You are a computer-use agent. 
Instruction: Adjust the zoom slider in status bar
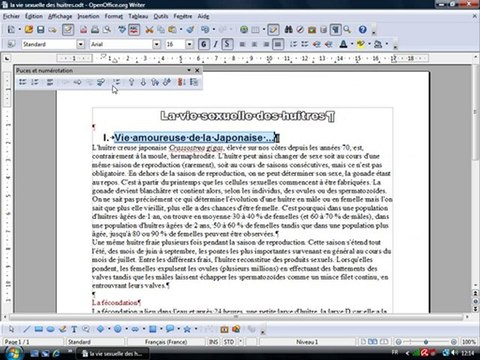click(x=426, y=342)
